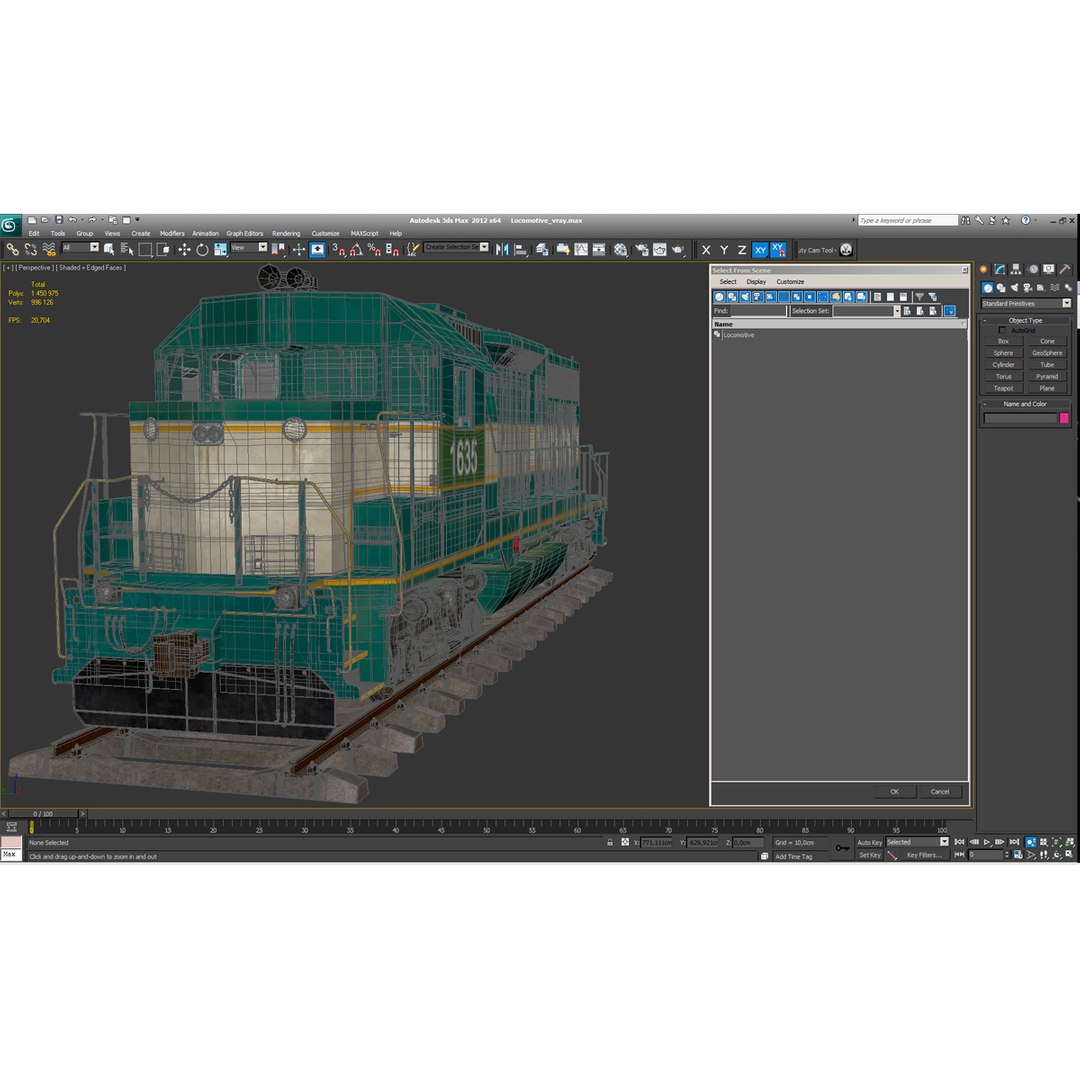Click the Mirror tool icon

tap(502, 249)
